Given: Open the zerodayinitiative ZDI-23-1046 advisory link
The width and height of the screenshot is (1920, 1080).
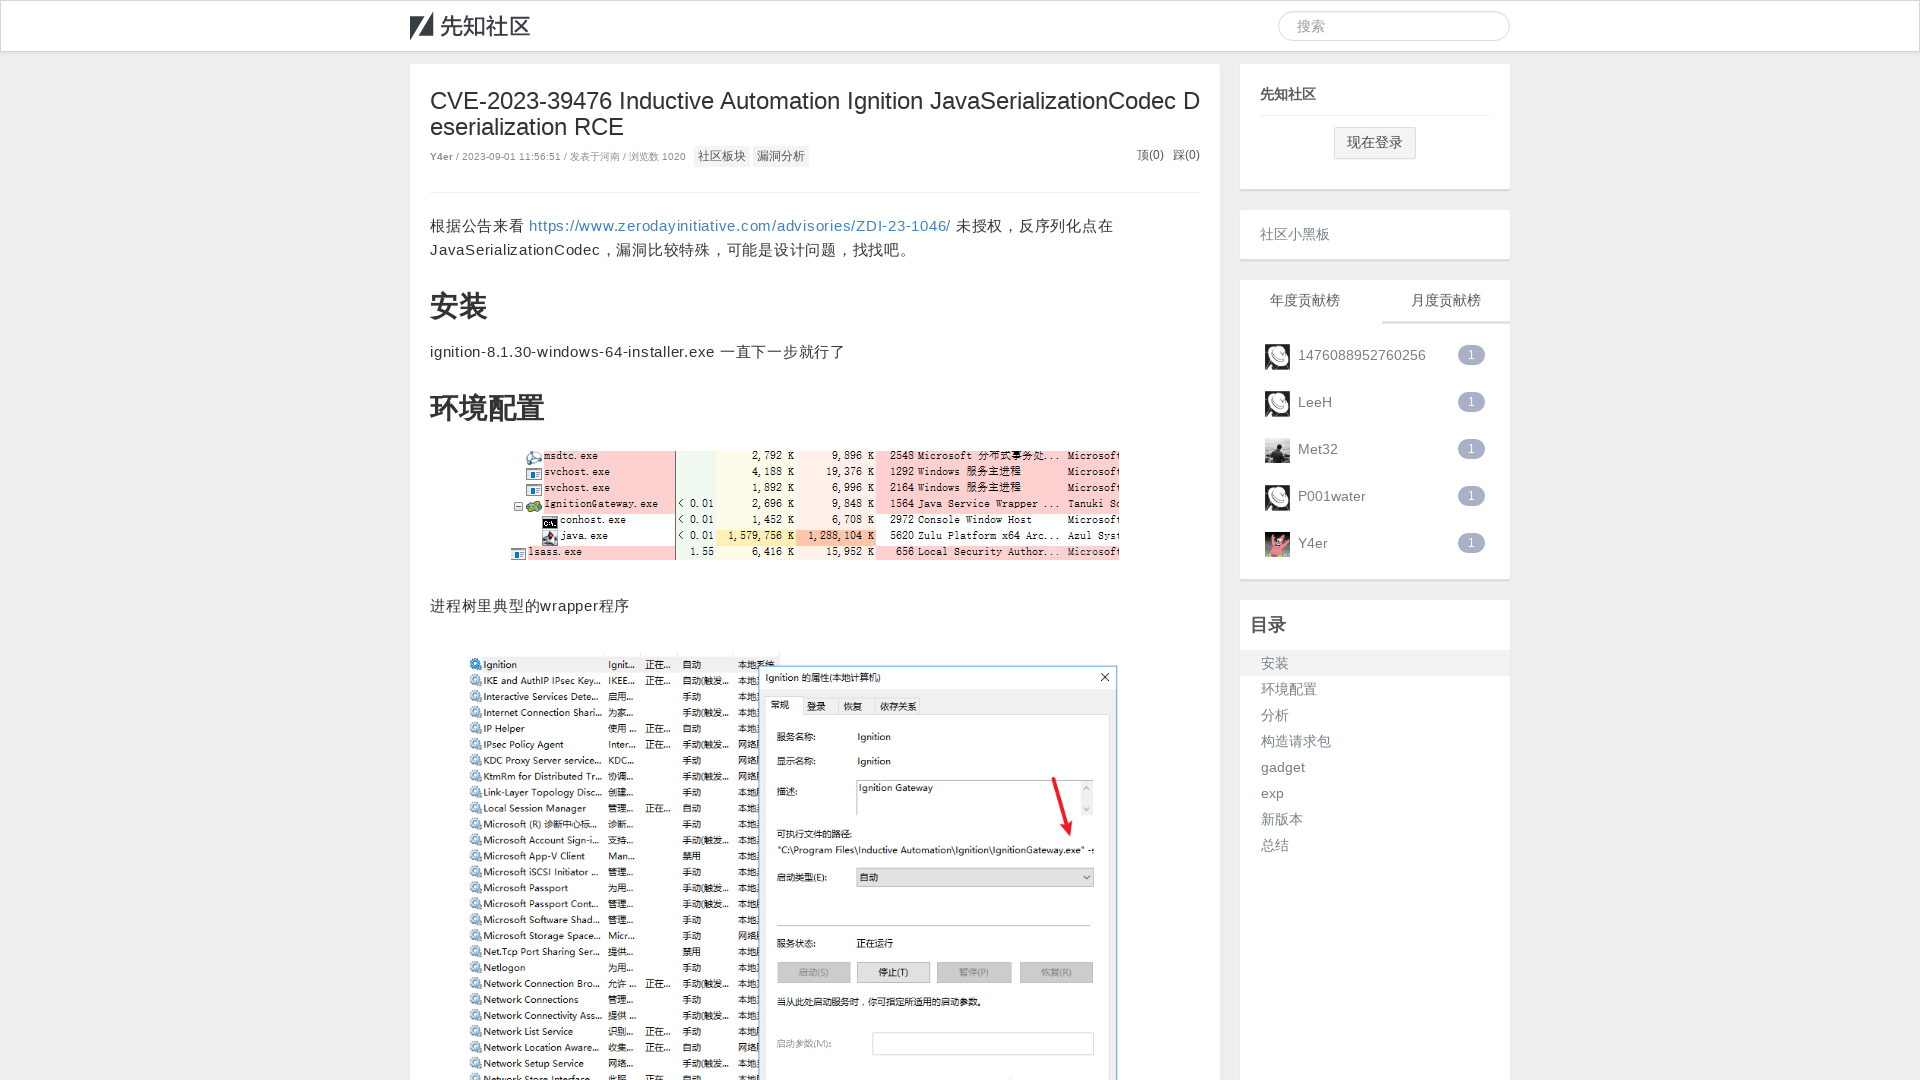Looking at the screenshot, I should coord(739,226).
